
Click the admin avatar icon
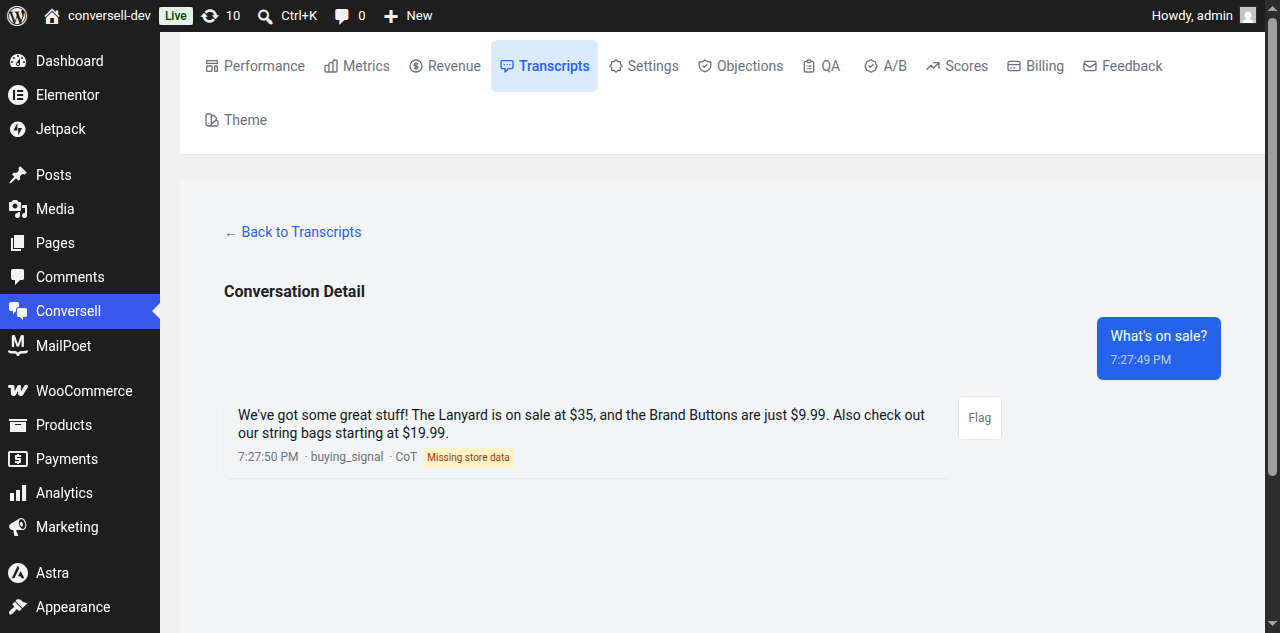pyautogui.click(x=1248, y=15)
